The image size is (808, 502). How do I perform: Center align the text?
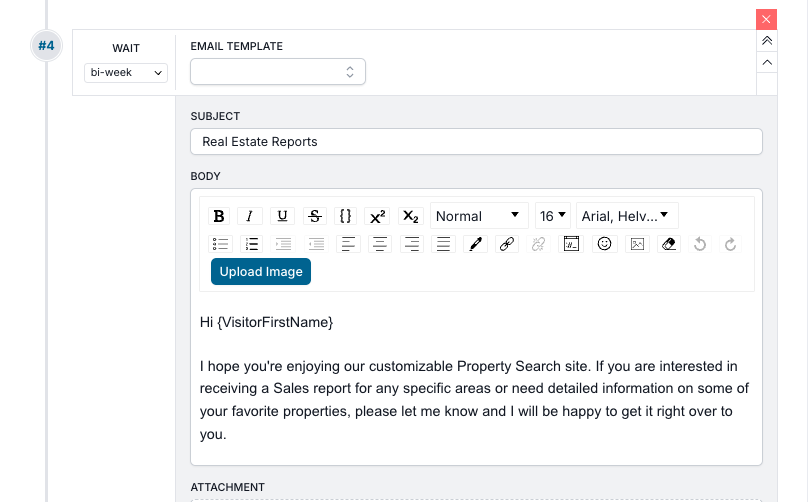(x=379, y=244)
